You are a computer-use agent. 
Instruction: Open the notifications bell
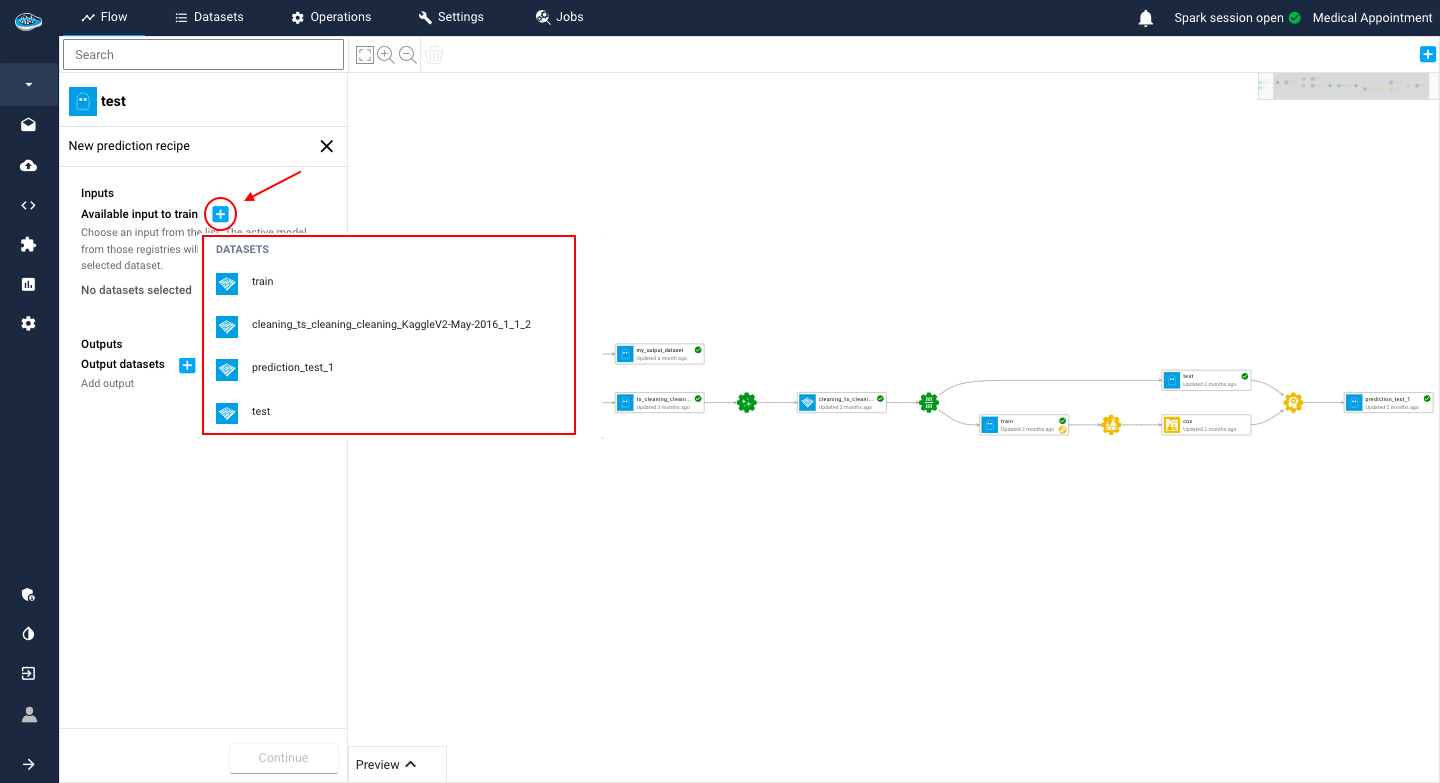1146,18
